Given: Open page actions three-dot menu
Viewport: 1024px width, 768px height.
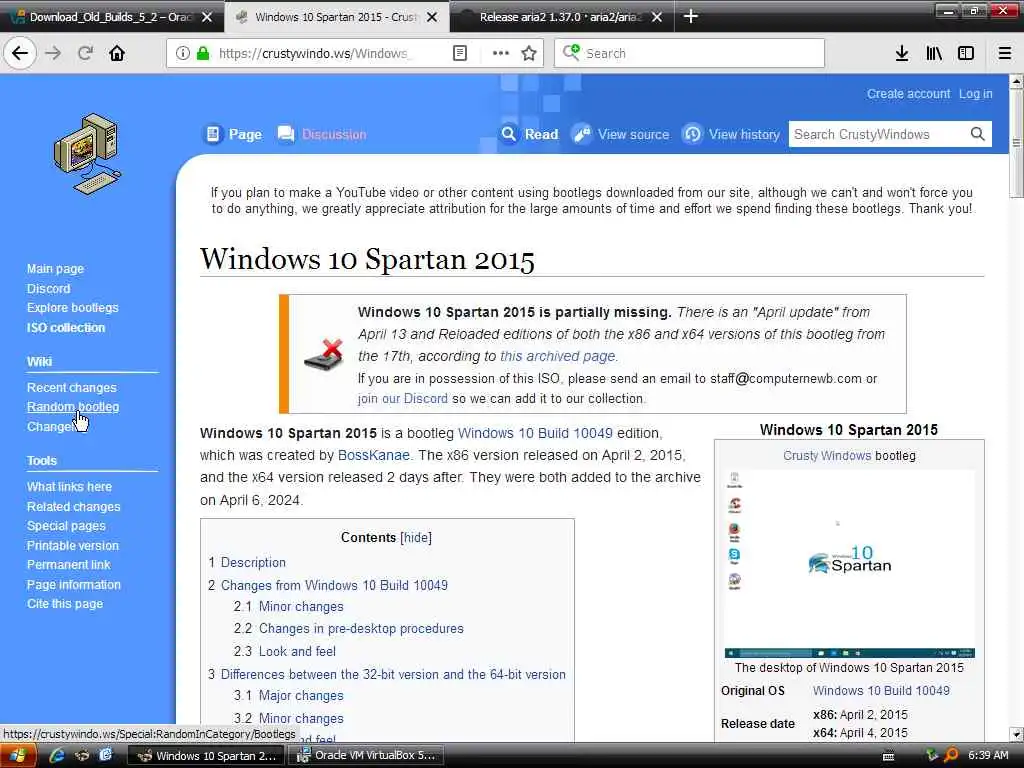Looking at the screenshot, I should point(500,54).
